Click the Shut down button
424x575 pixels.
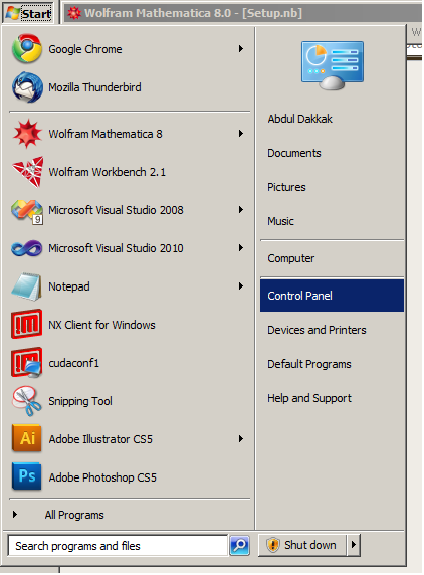(302, 545)
